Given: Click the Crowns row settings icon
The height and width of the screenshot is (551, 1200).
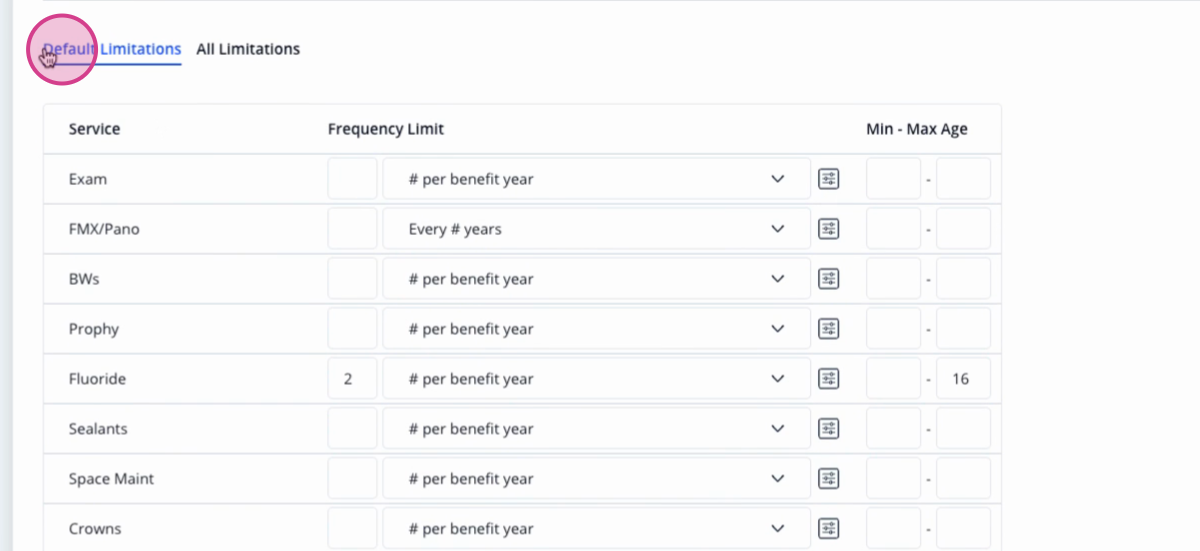Looking at the screenshot, I should tap(829, 529).
